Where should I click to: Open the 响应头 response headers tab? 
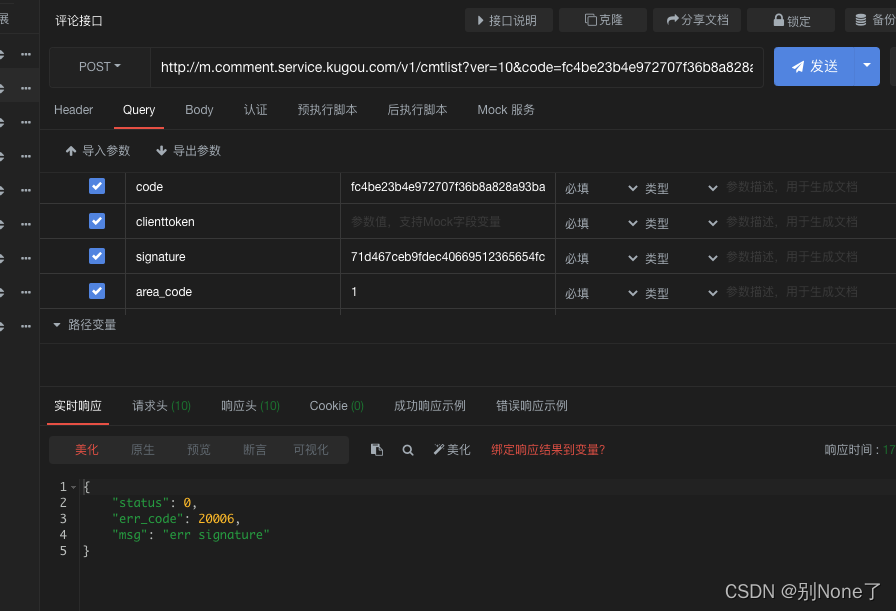(250, 406)
